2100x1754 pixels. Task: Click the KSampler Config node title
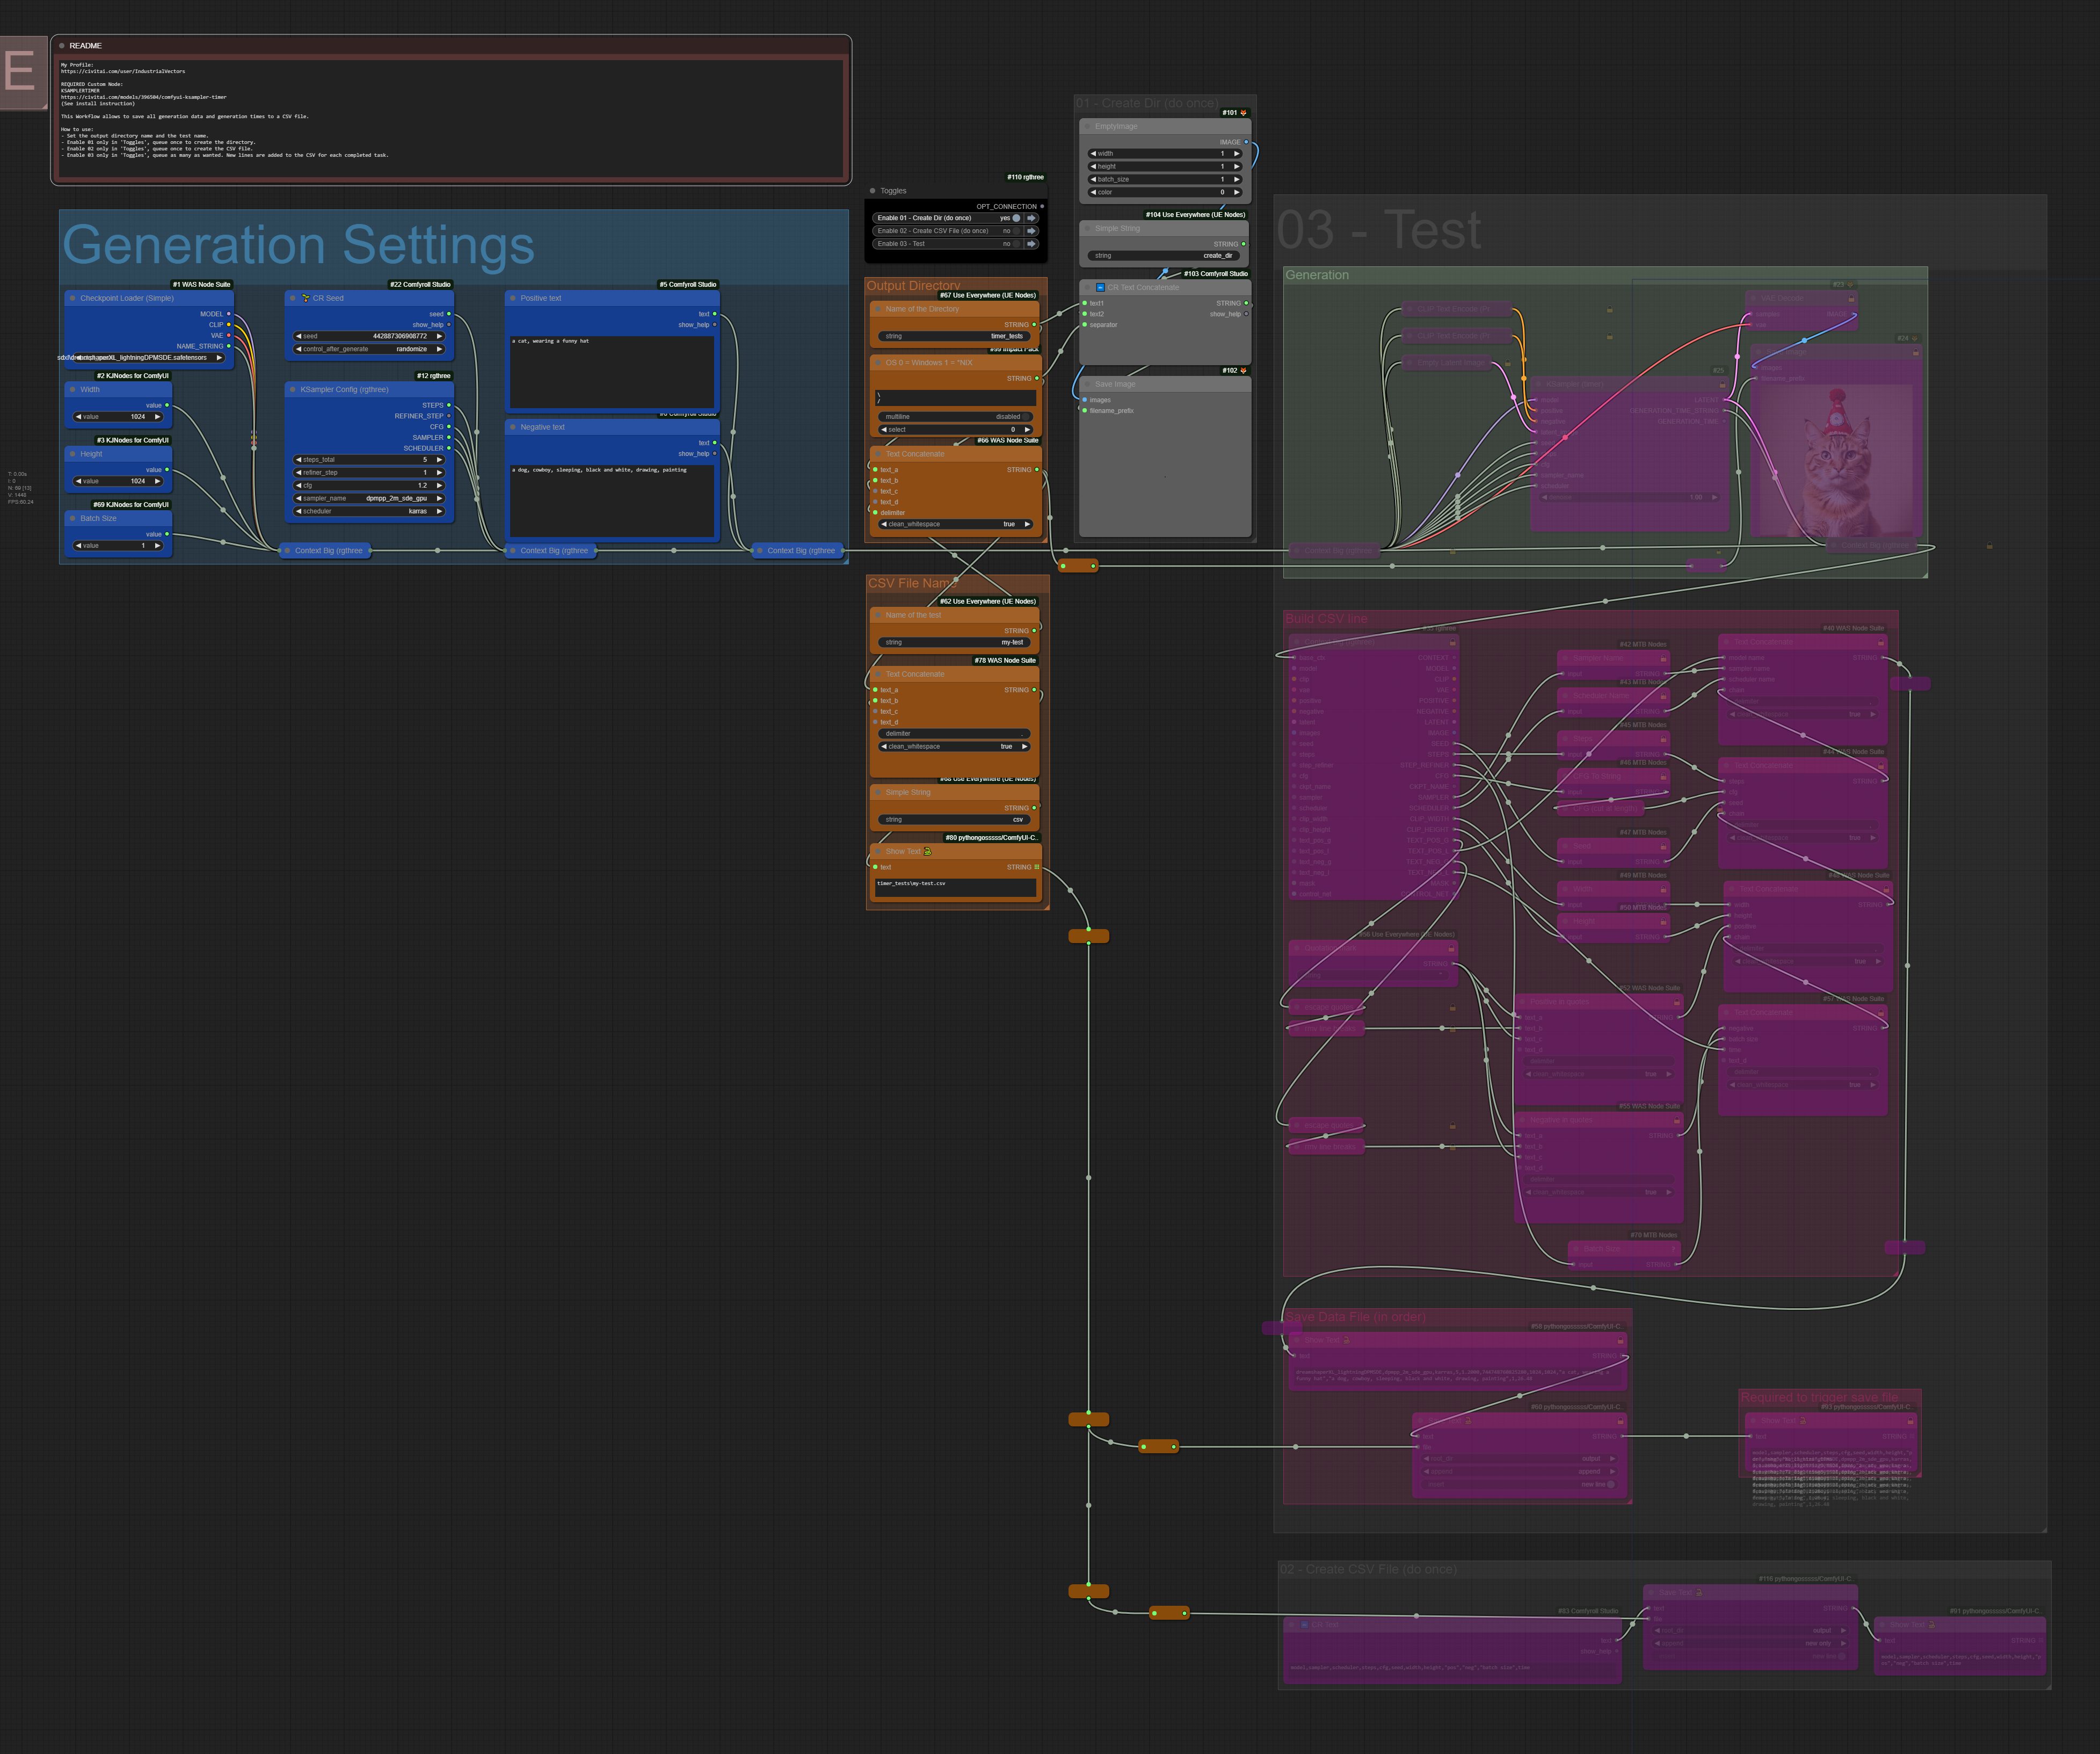344,390
